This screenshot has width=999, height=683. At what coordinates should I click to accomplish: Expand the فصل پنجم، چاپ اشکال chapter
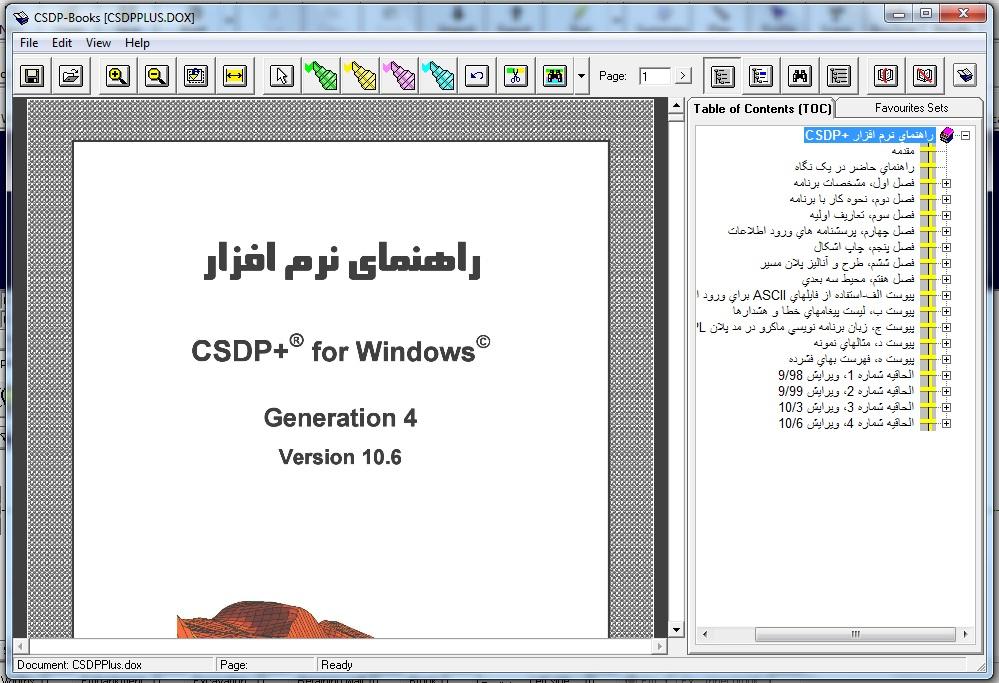[x=947, y=247]
